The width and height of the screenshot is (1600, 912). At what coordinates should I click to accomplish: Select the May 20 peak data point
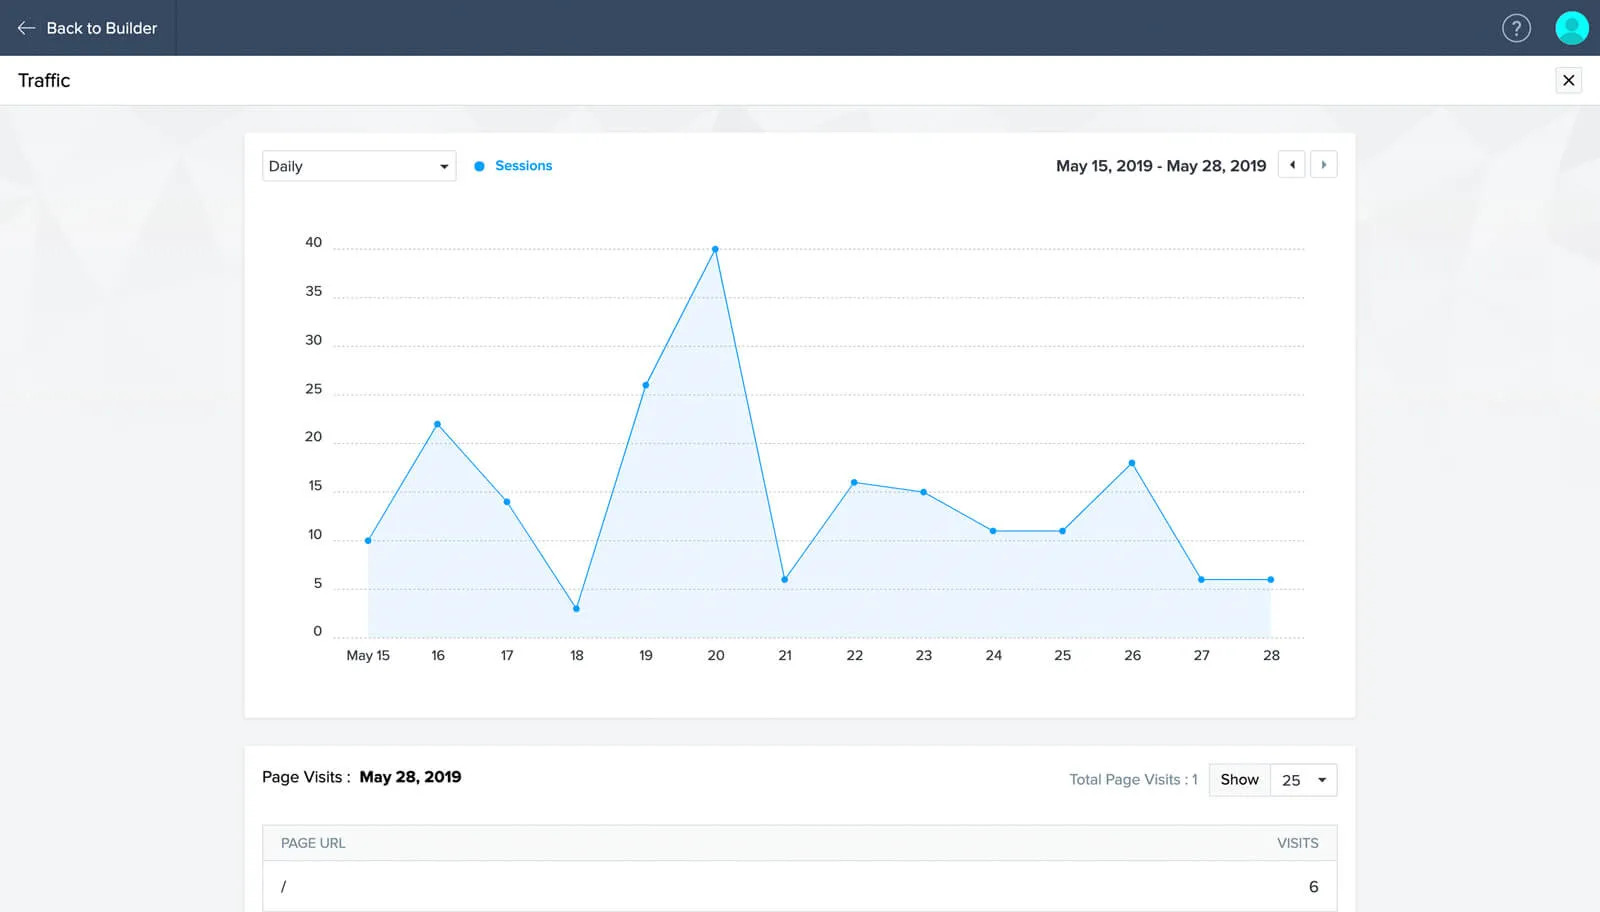pyautogui.click(x=715, y=249)
